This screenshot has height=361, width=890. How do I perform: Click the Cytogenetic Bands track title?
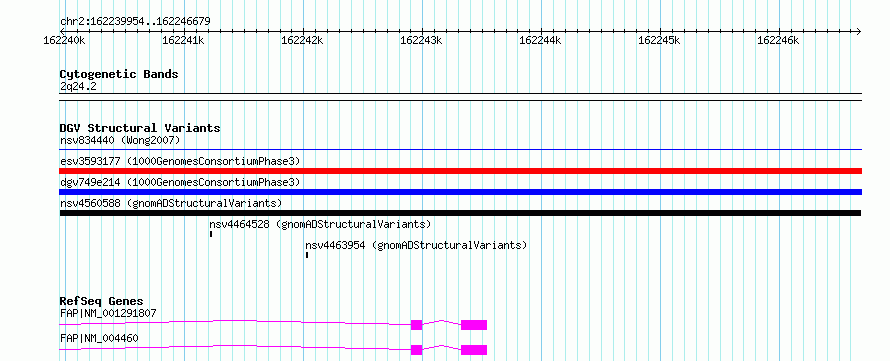pos(119,74)
